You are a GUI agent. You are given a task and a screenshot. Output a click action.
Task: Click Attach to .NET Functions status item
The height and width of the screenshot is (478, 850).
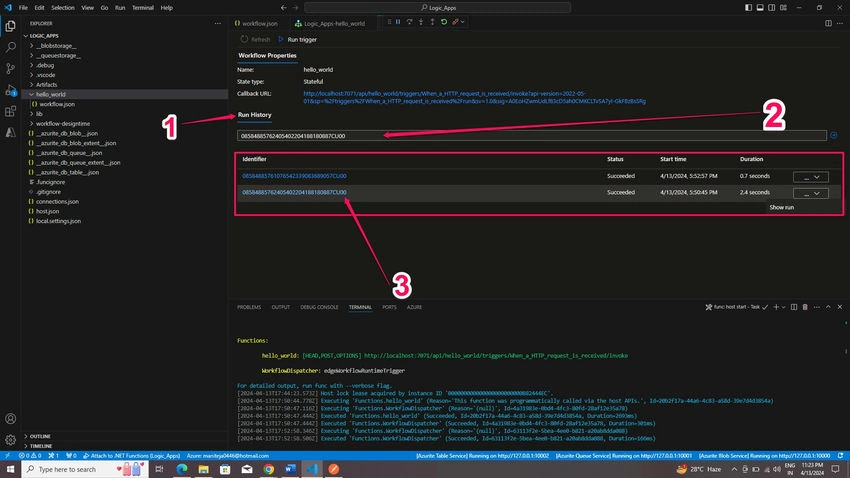[132, 455]
